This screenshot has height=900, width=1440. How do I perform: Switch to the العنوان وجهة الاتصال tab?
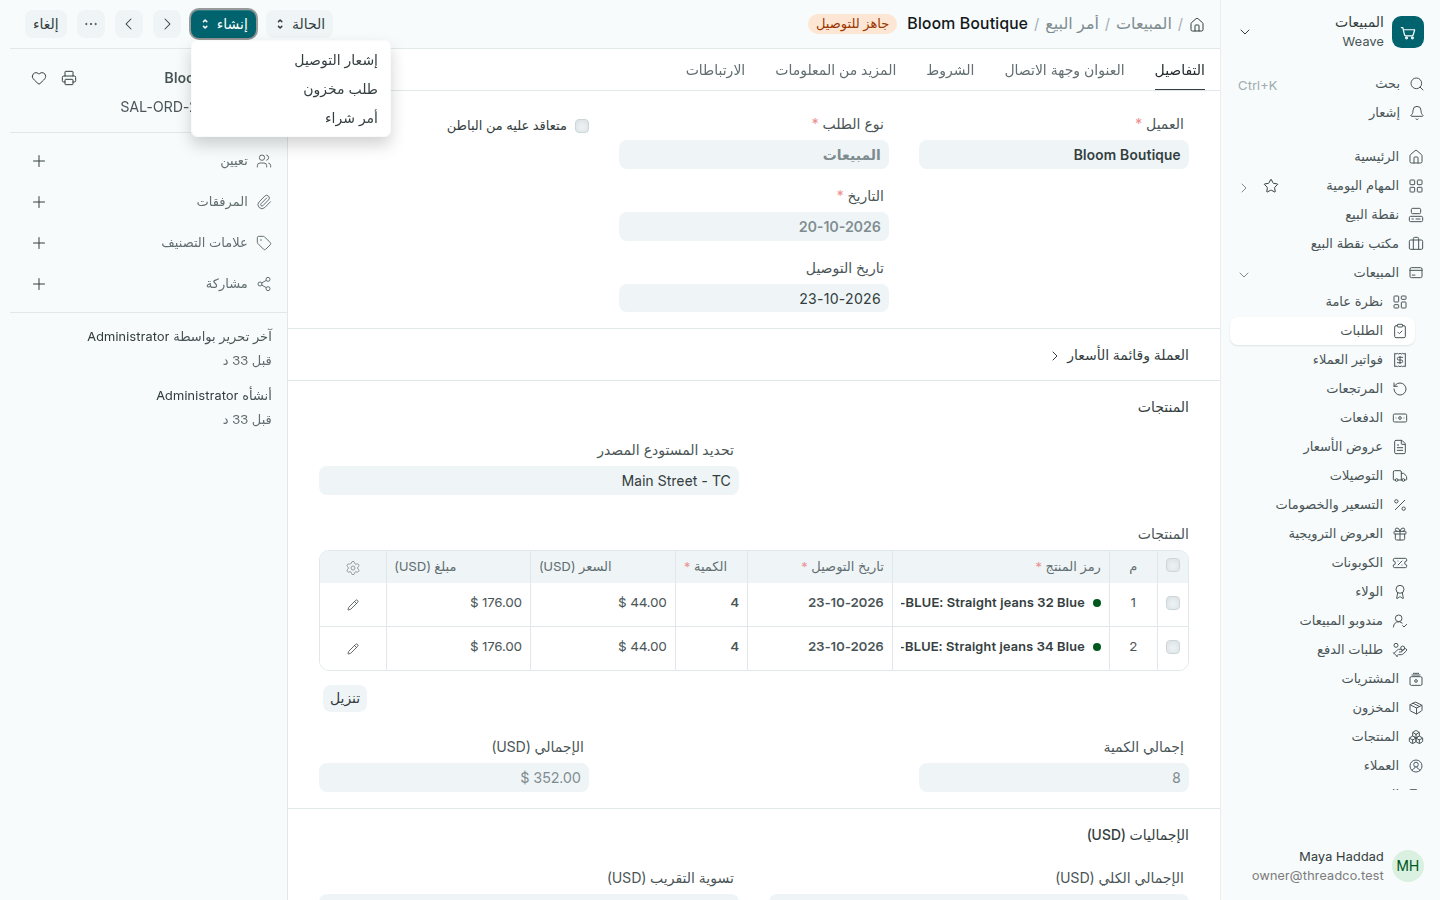[1065, 70]
